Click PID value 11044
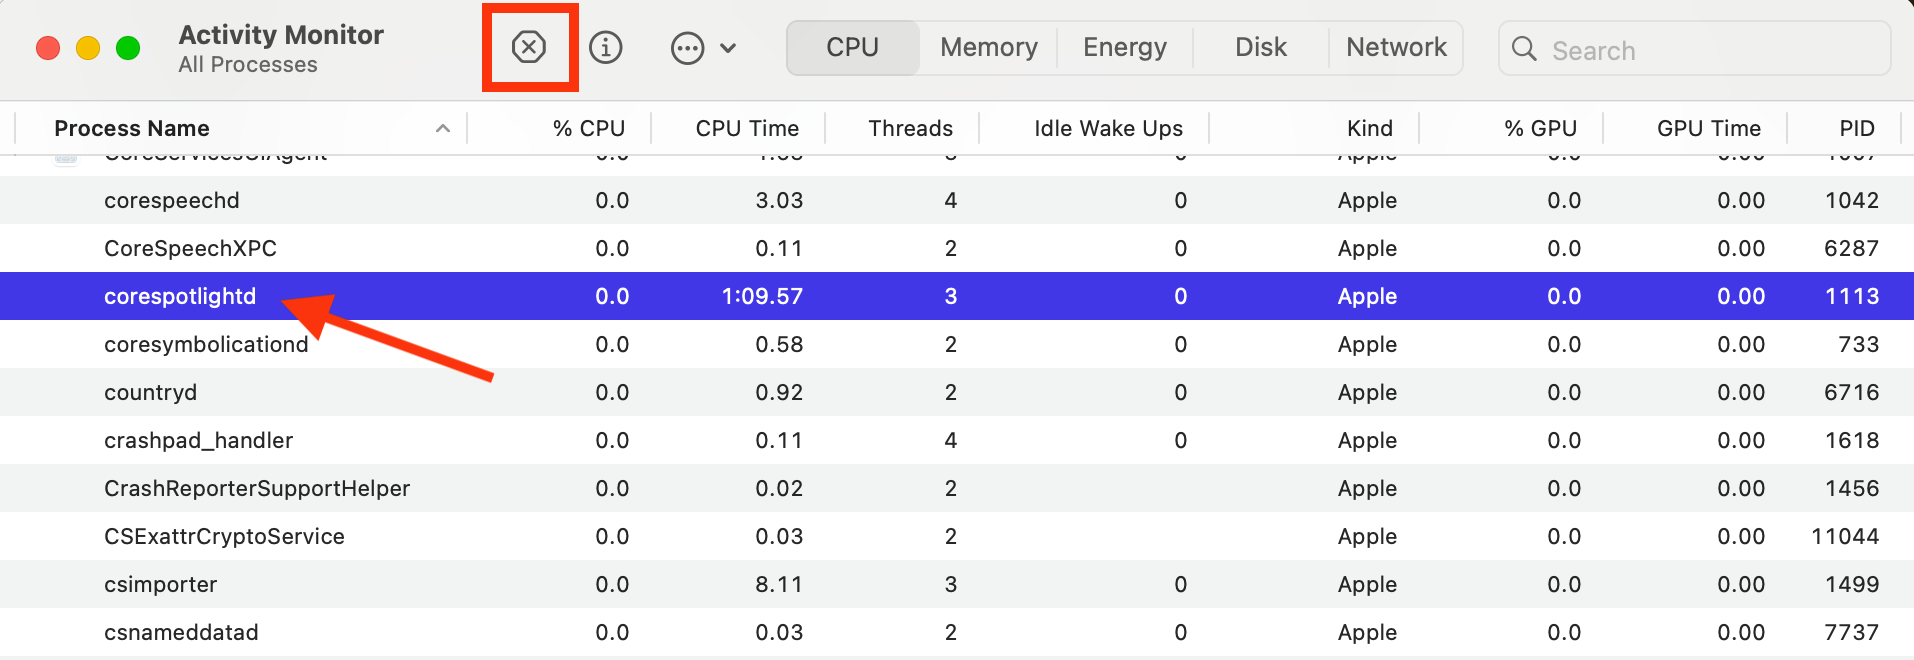Viewport: 1914px width, 660px height. click(x=1845, y=536)
